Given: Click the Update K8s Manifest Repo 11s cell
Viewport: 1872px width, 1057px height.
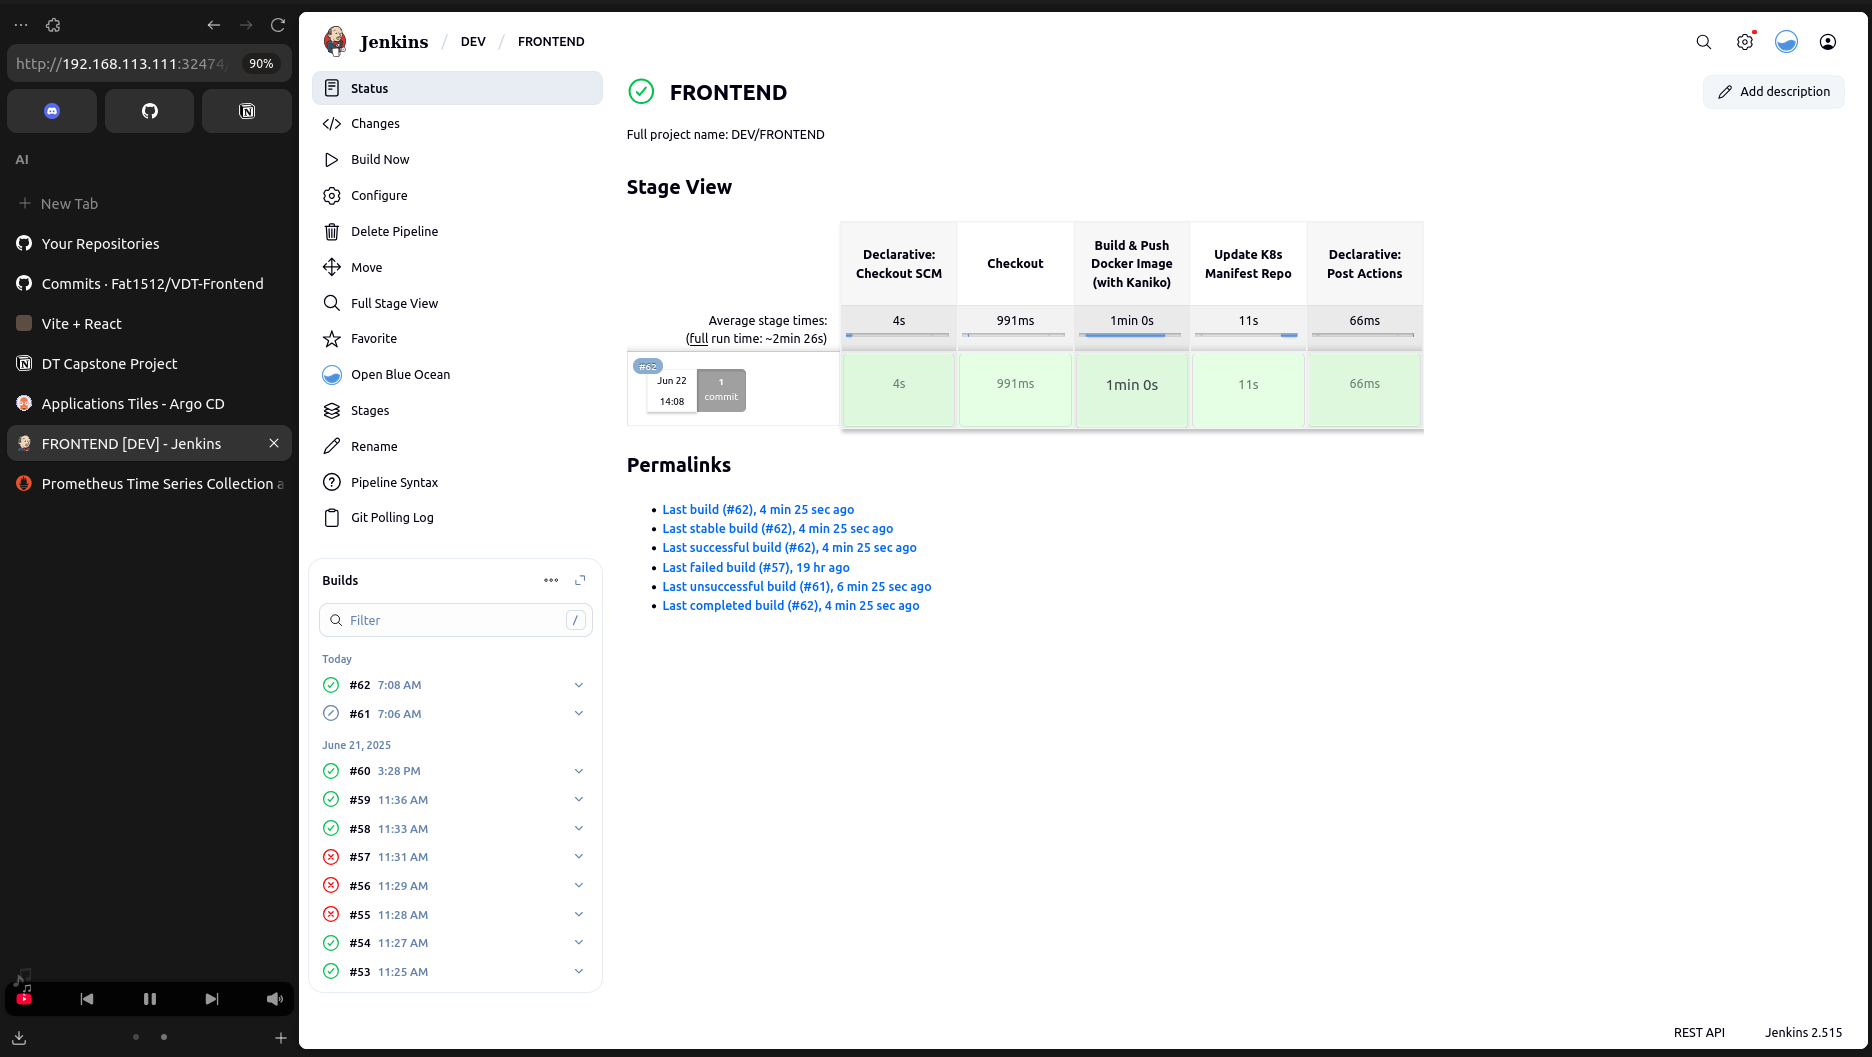Looking at the screenshot, I should pyautogui.click(x=1248, y=389).
